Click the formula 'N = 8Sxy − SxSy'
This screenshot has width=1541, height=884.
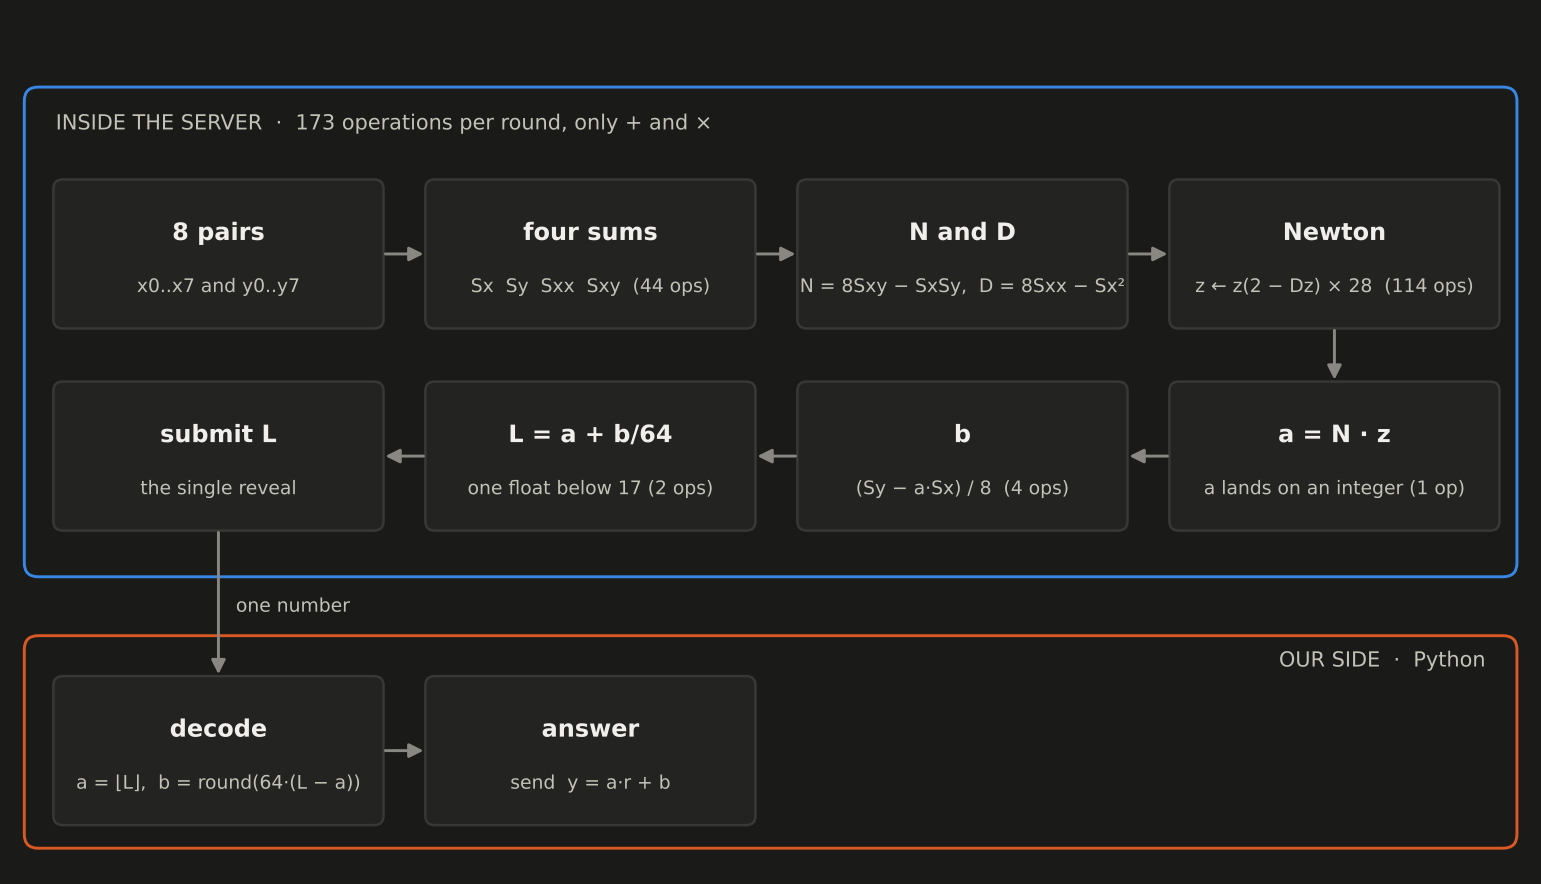point(883,286)
